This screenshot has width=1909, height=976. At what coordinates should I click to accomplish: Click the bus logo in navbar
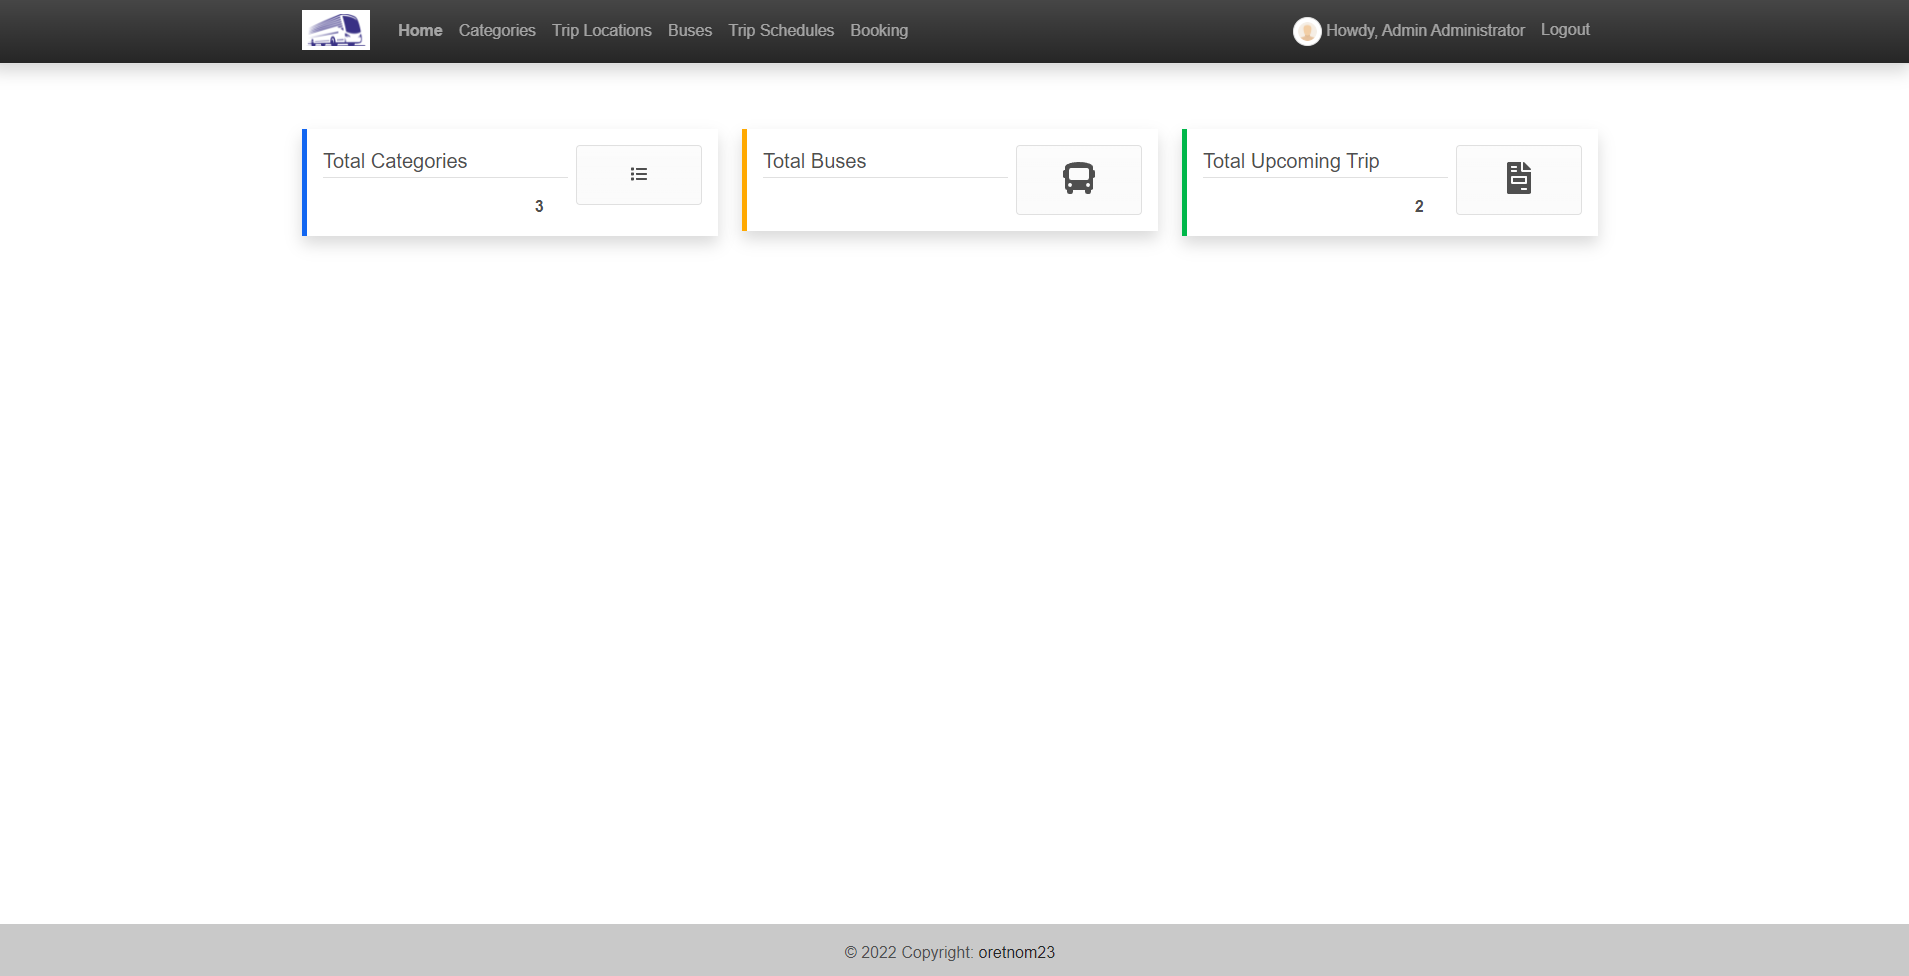[336, 30]
